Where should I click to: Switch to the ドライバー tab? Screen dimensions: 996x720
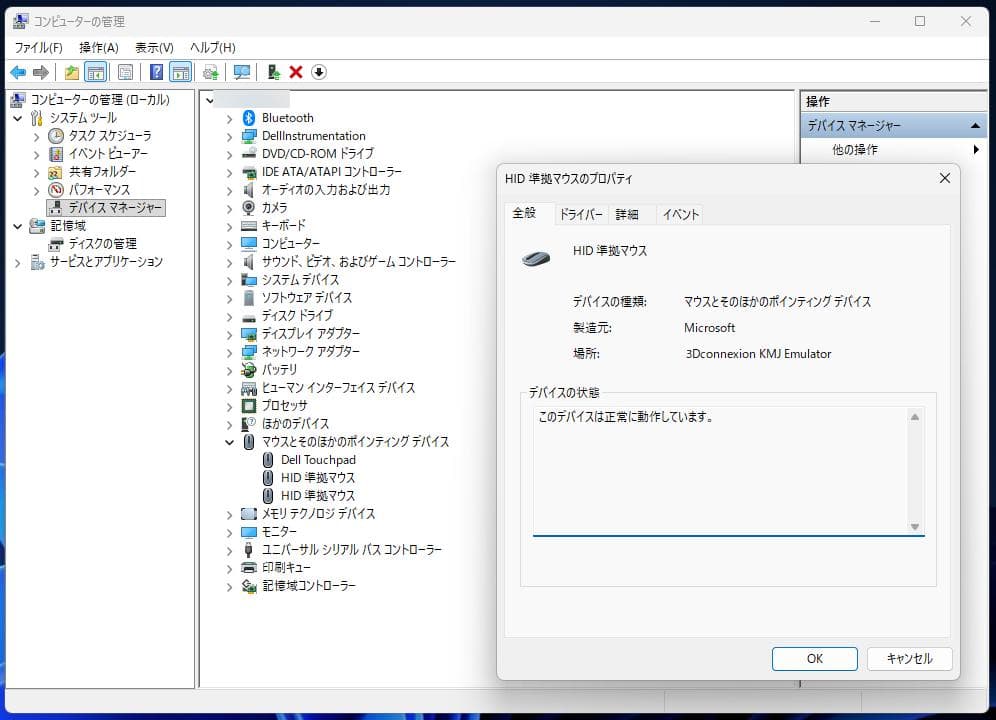point(581,214)
